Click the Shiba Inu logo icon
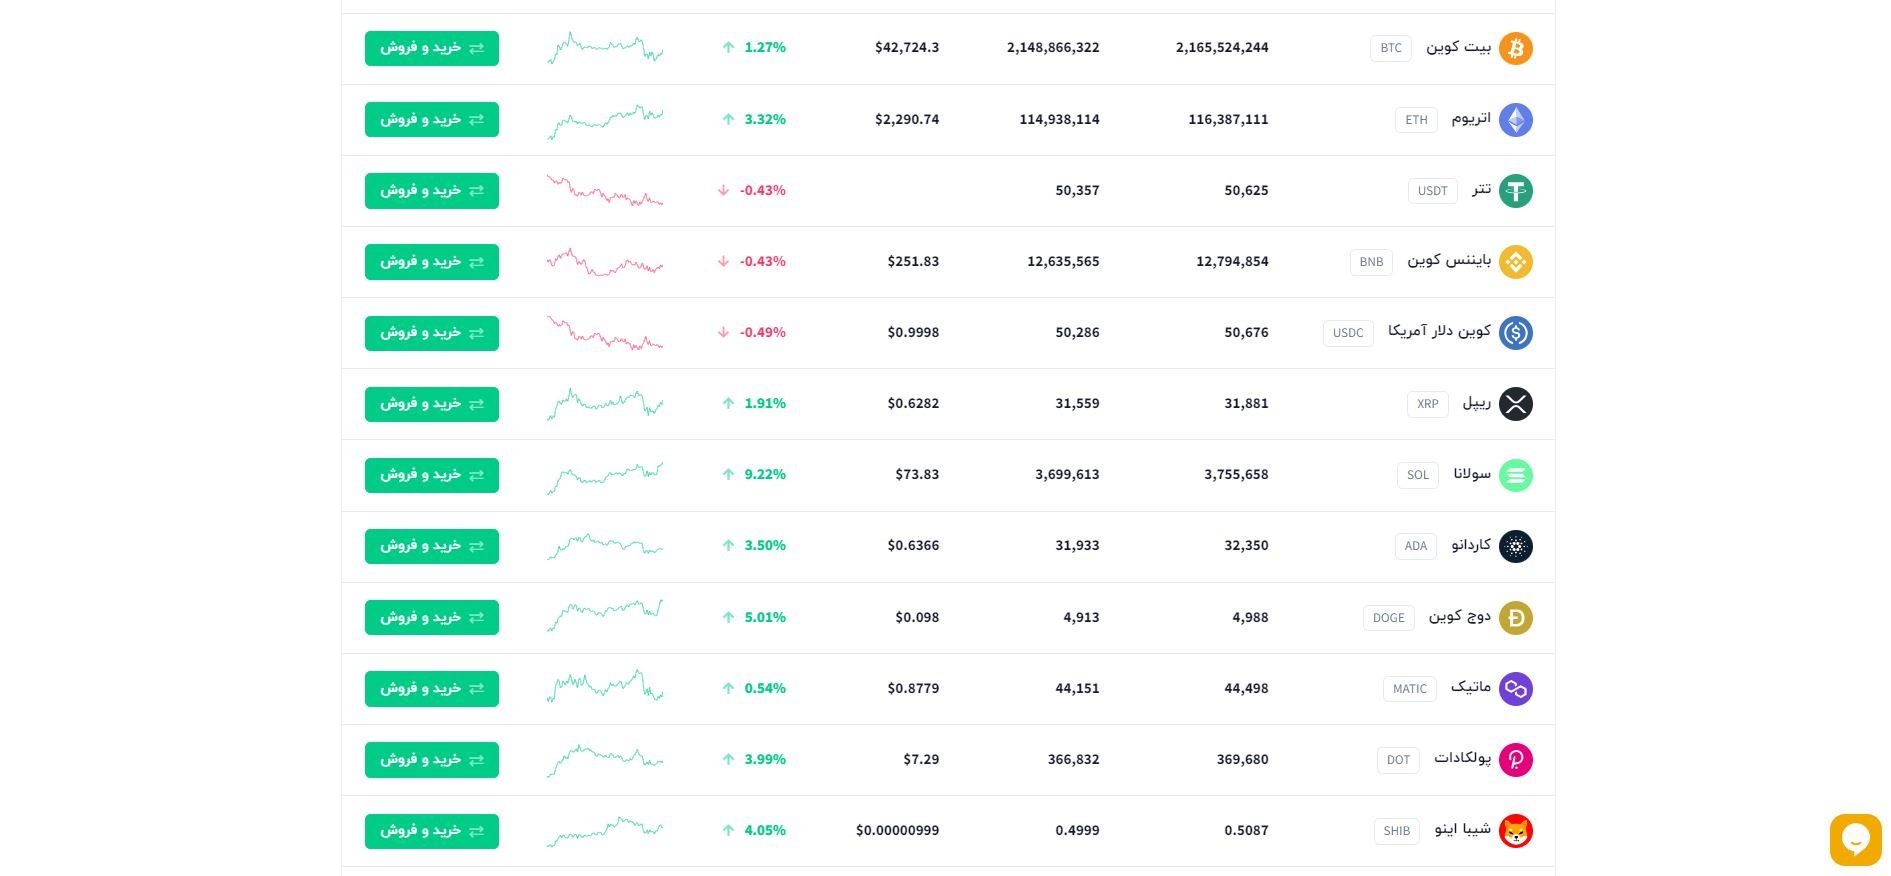Screen dimensions: 1891x876 (x=1515, y=831)
